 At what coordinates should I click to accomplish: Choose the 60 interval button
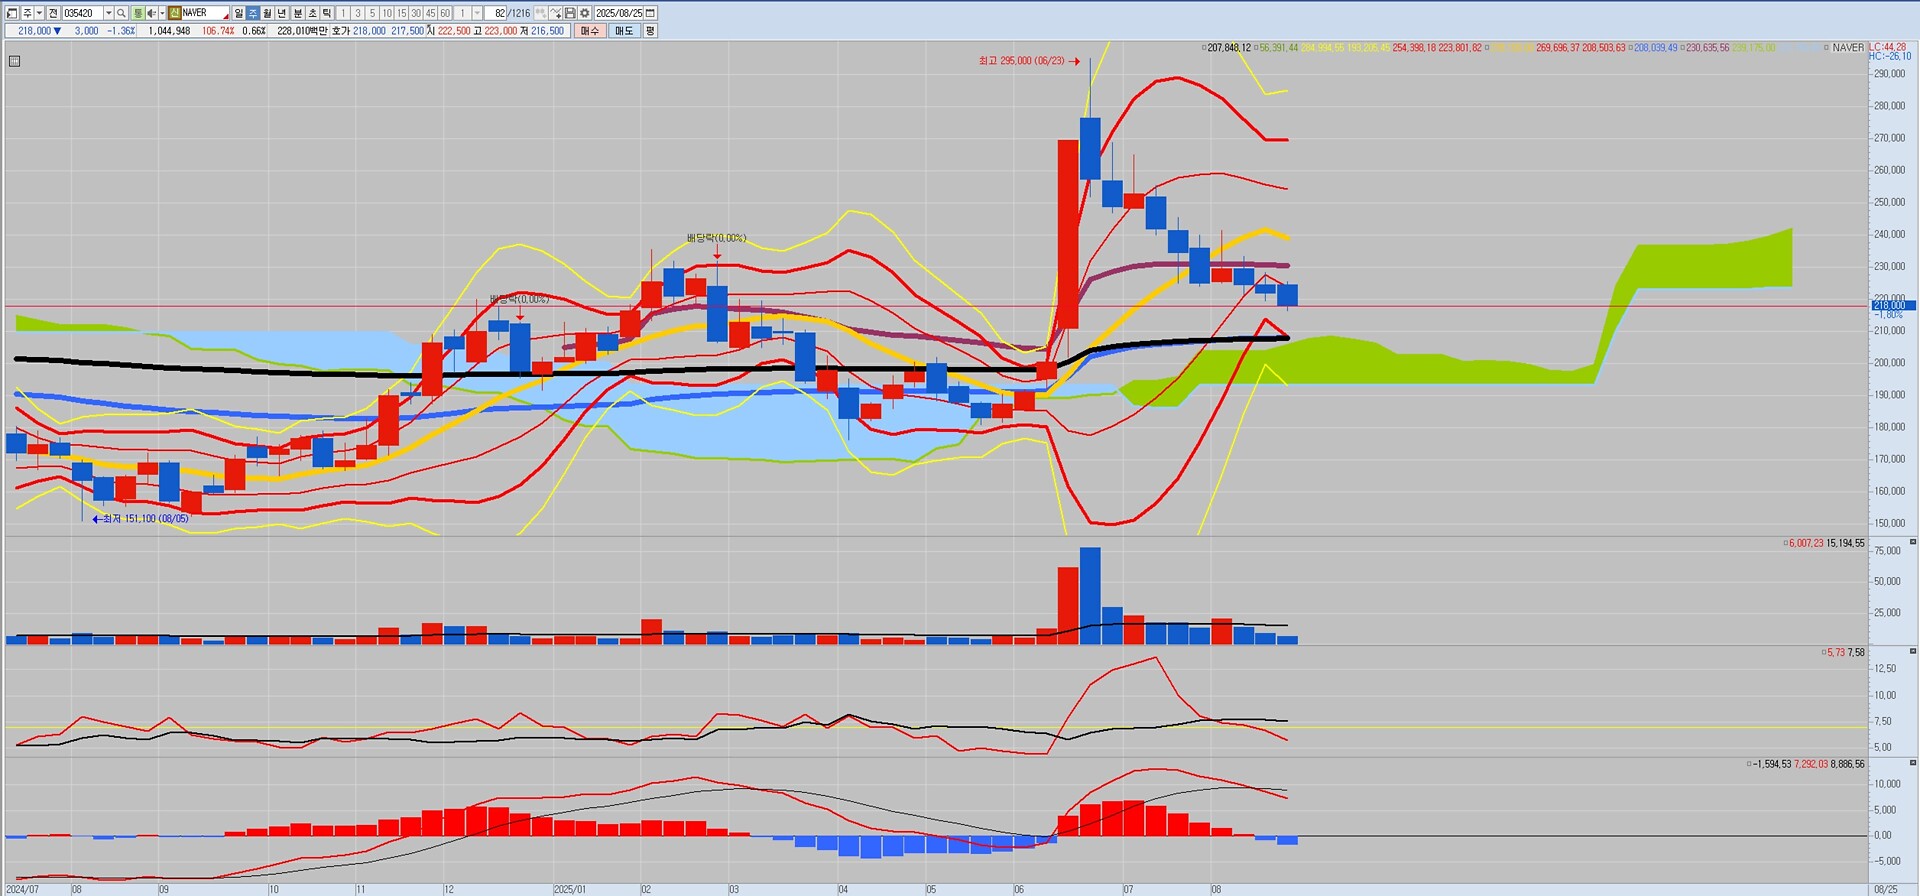445,13
